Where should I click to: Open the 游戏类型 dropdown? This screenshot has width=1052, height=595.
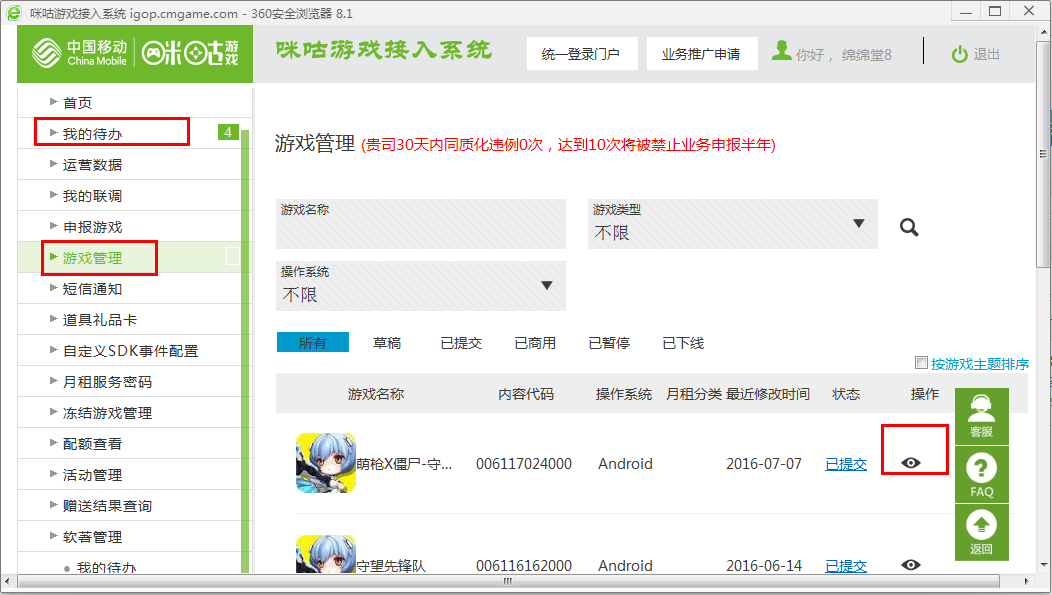click(733, 224)
